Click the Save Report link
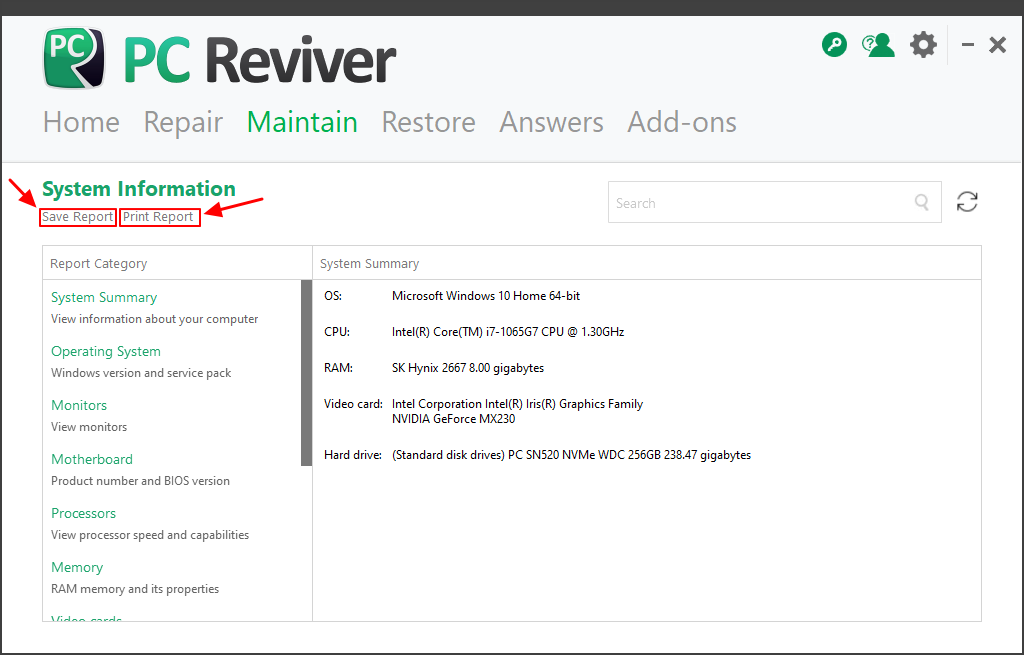Image resolution: width=1024 pixels, height=655 pixels. coord(78,217)
